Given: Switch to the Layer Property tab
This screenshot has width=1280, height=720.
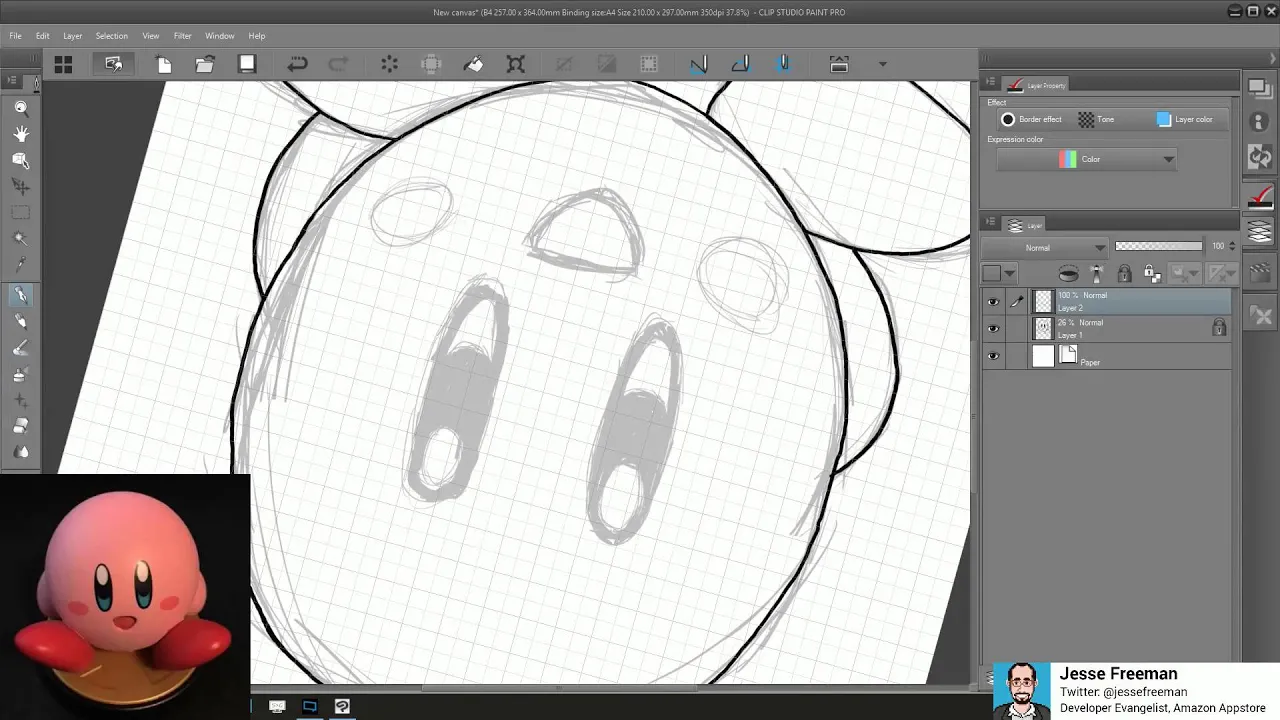Looking at the screenshot, I should pyautogui.click(x=1037, y=85).
